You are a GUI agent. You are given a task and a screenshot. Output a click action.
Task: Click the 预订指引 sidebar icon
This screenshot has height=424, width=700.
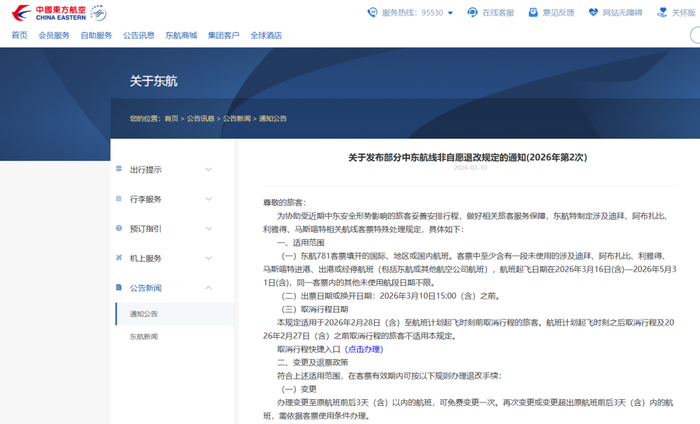click(120, 229)
